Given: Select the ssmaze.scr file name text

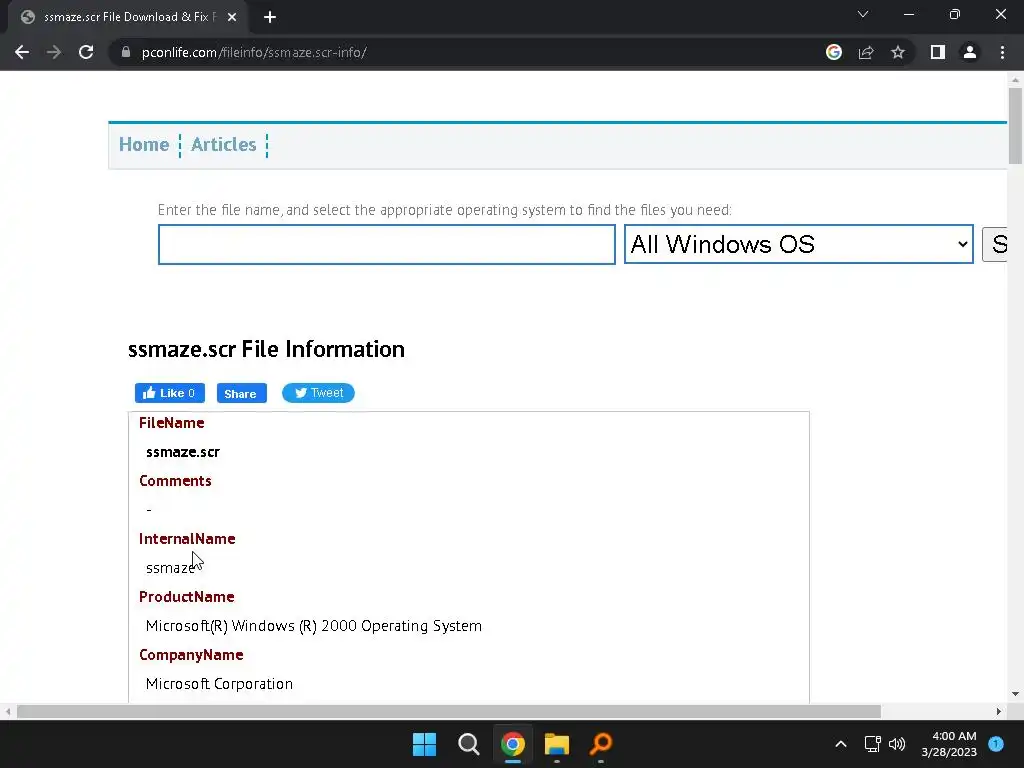Looking at the screenshot, I should point(183,452).
